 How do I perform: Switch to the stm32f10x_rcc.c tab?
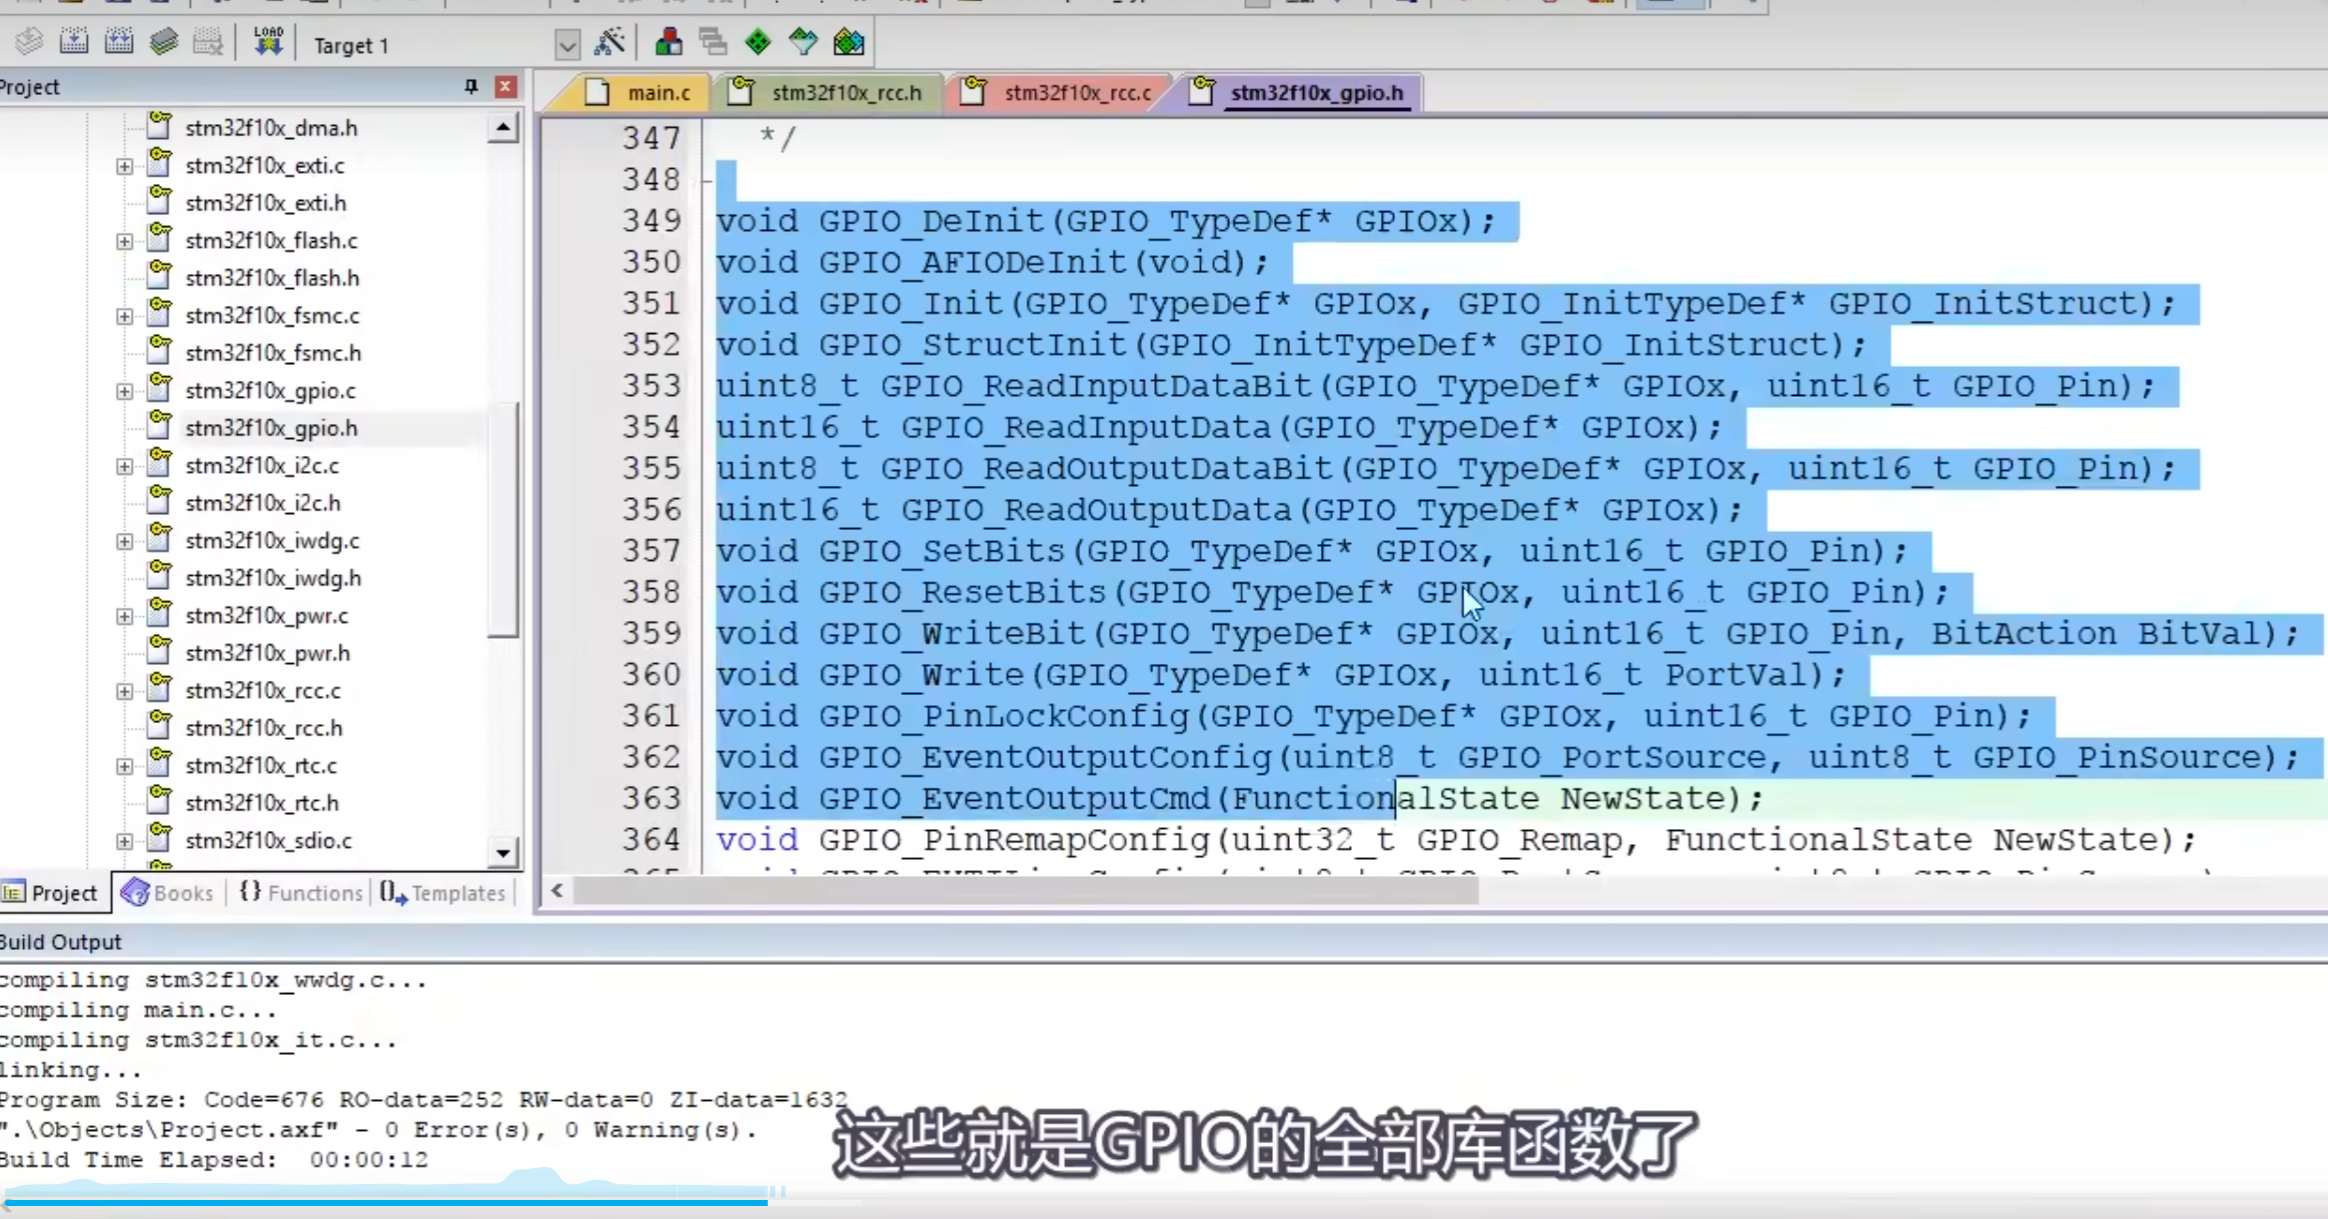[x=1077, y=93]
